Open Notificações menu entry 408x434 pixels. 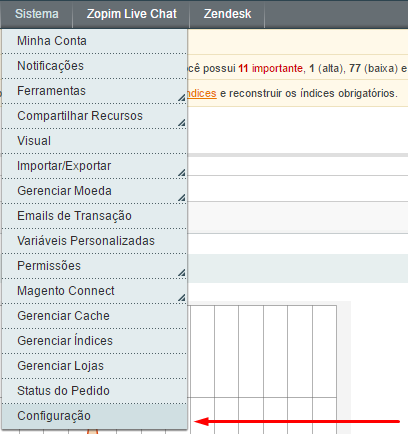click(94, 66)
